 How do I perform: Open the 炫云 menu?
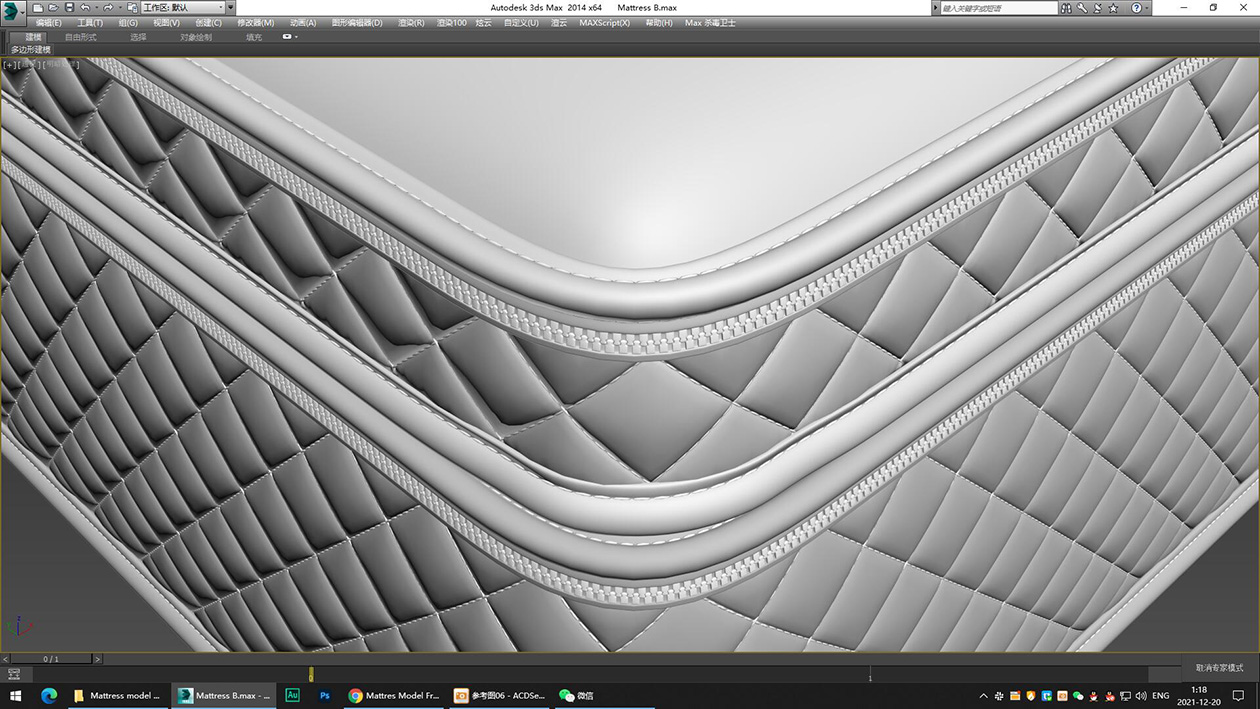(484, 22)
